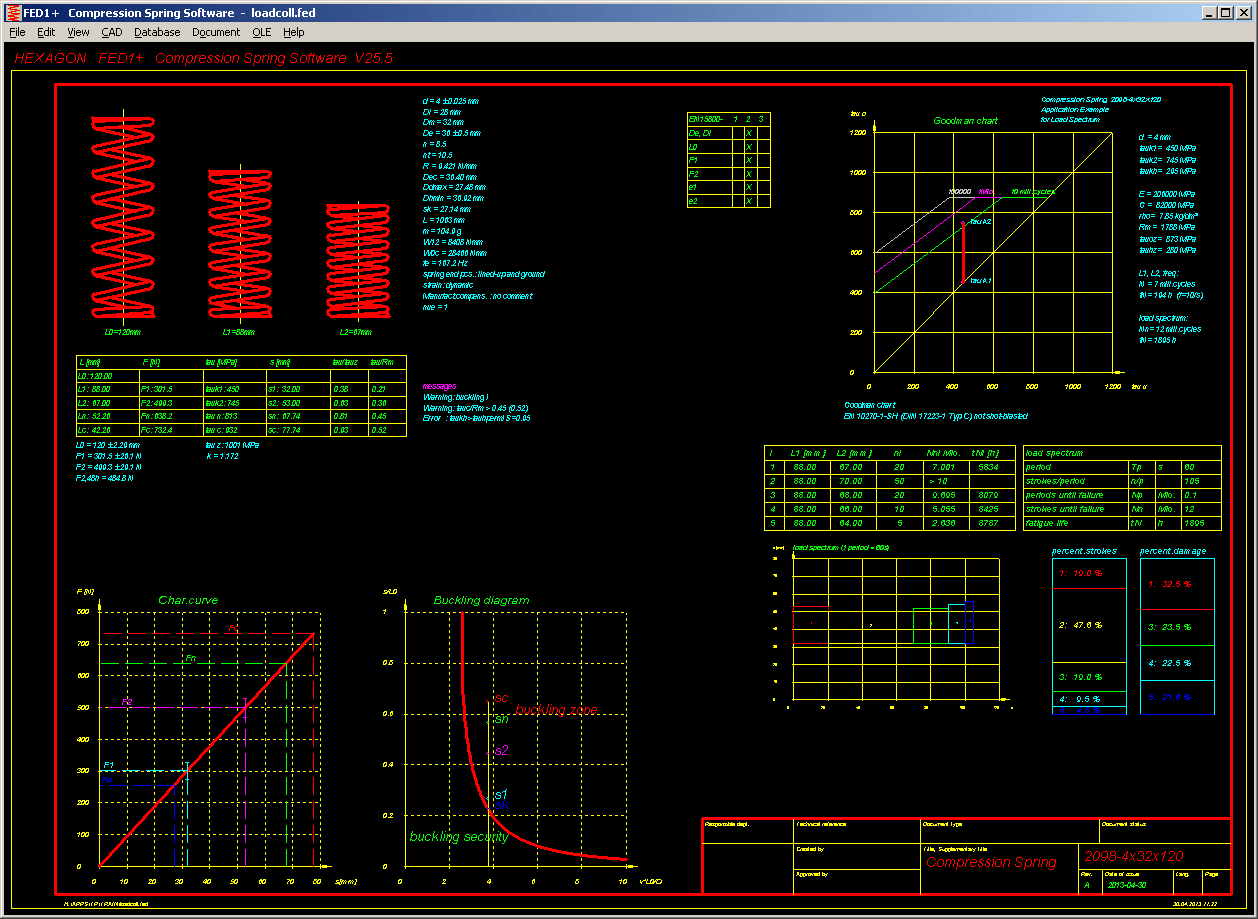
Task: Open the File menu
Action: [x=17, y=32]
